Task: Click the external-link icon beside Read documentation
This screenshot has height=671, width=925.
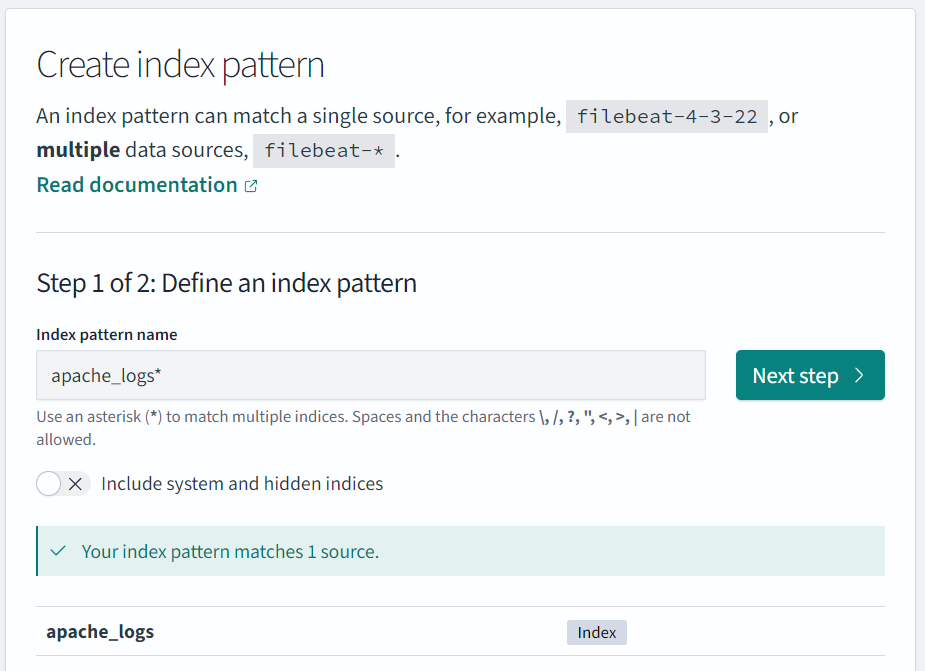Action: click(x=251, y=184)
